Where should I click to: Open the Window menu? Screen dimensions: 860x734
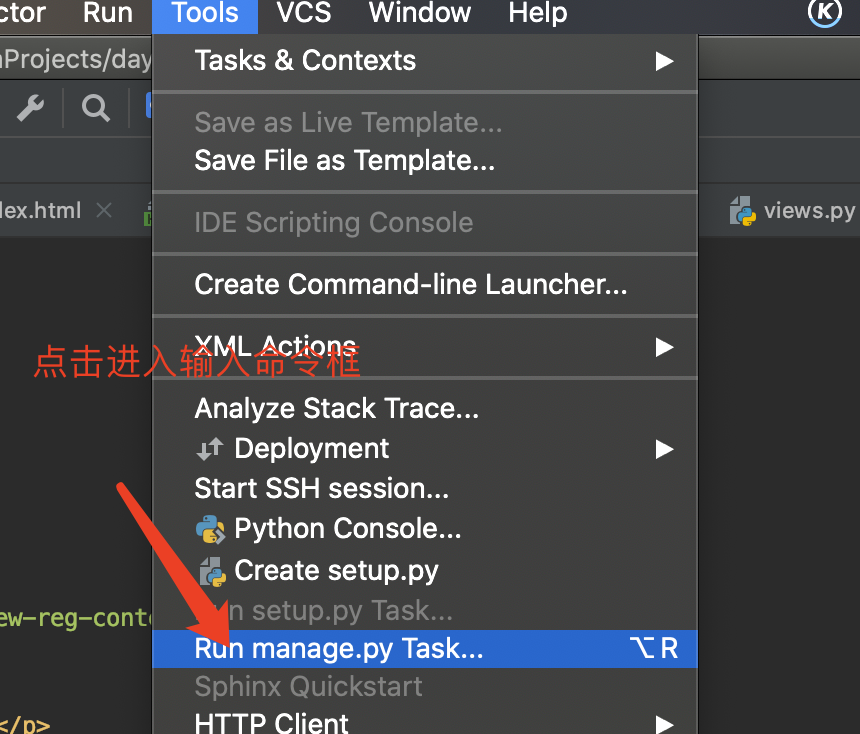pos(420,13)
